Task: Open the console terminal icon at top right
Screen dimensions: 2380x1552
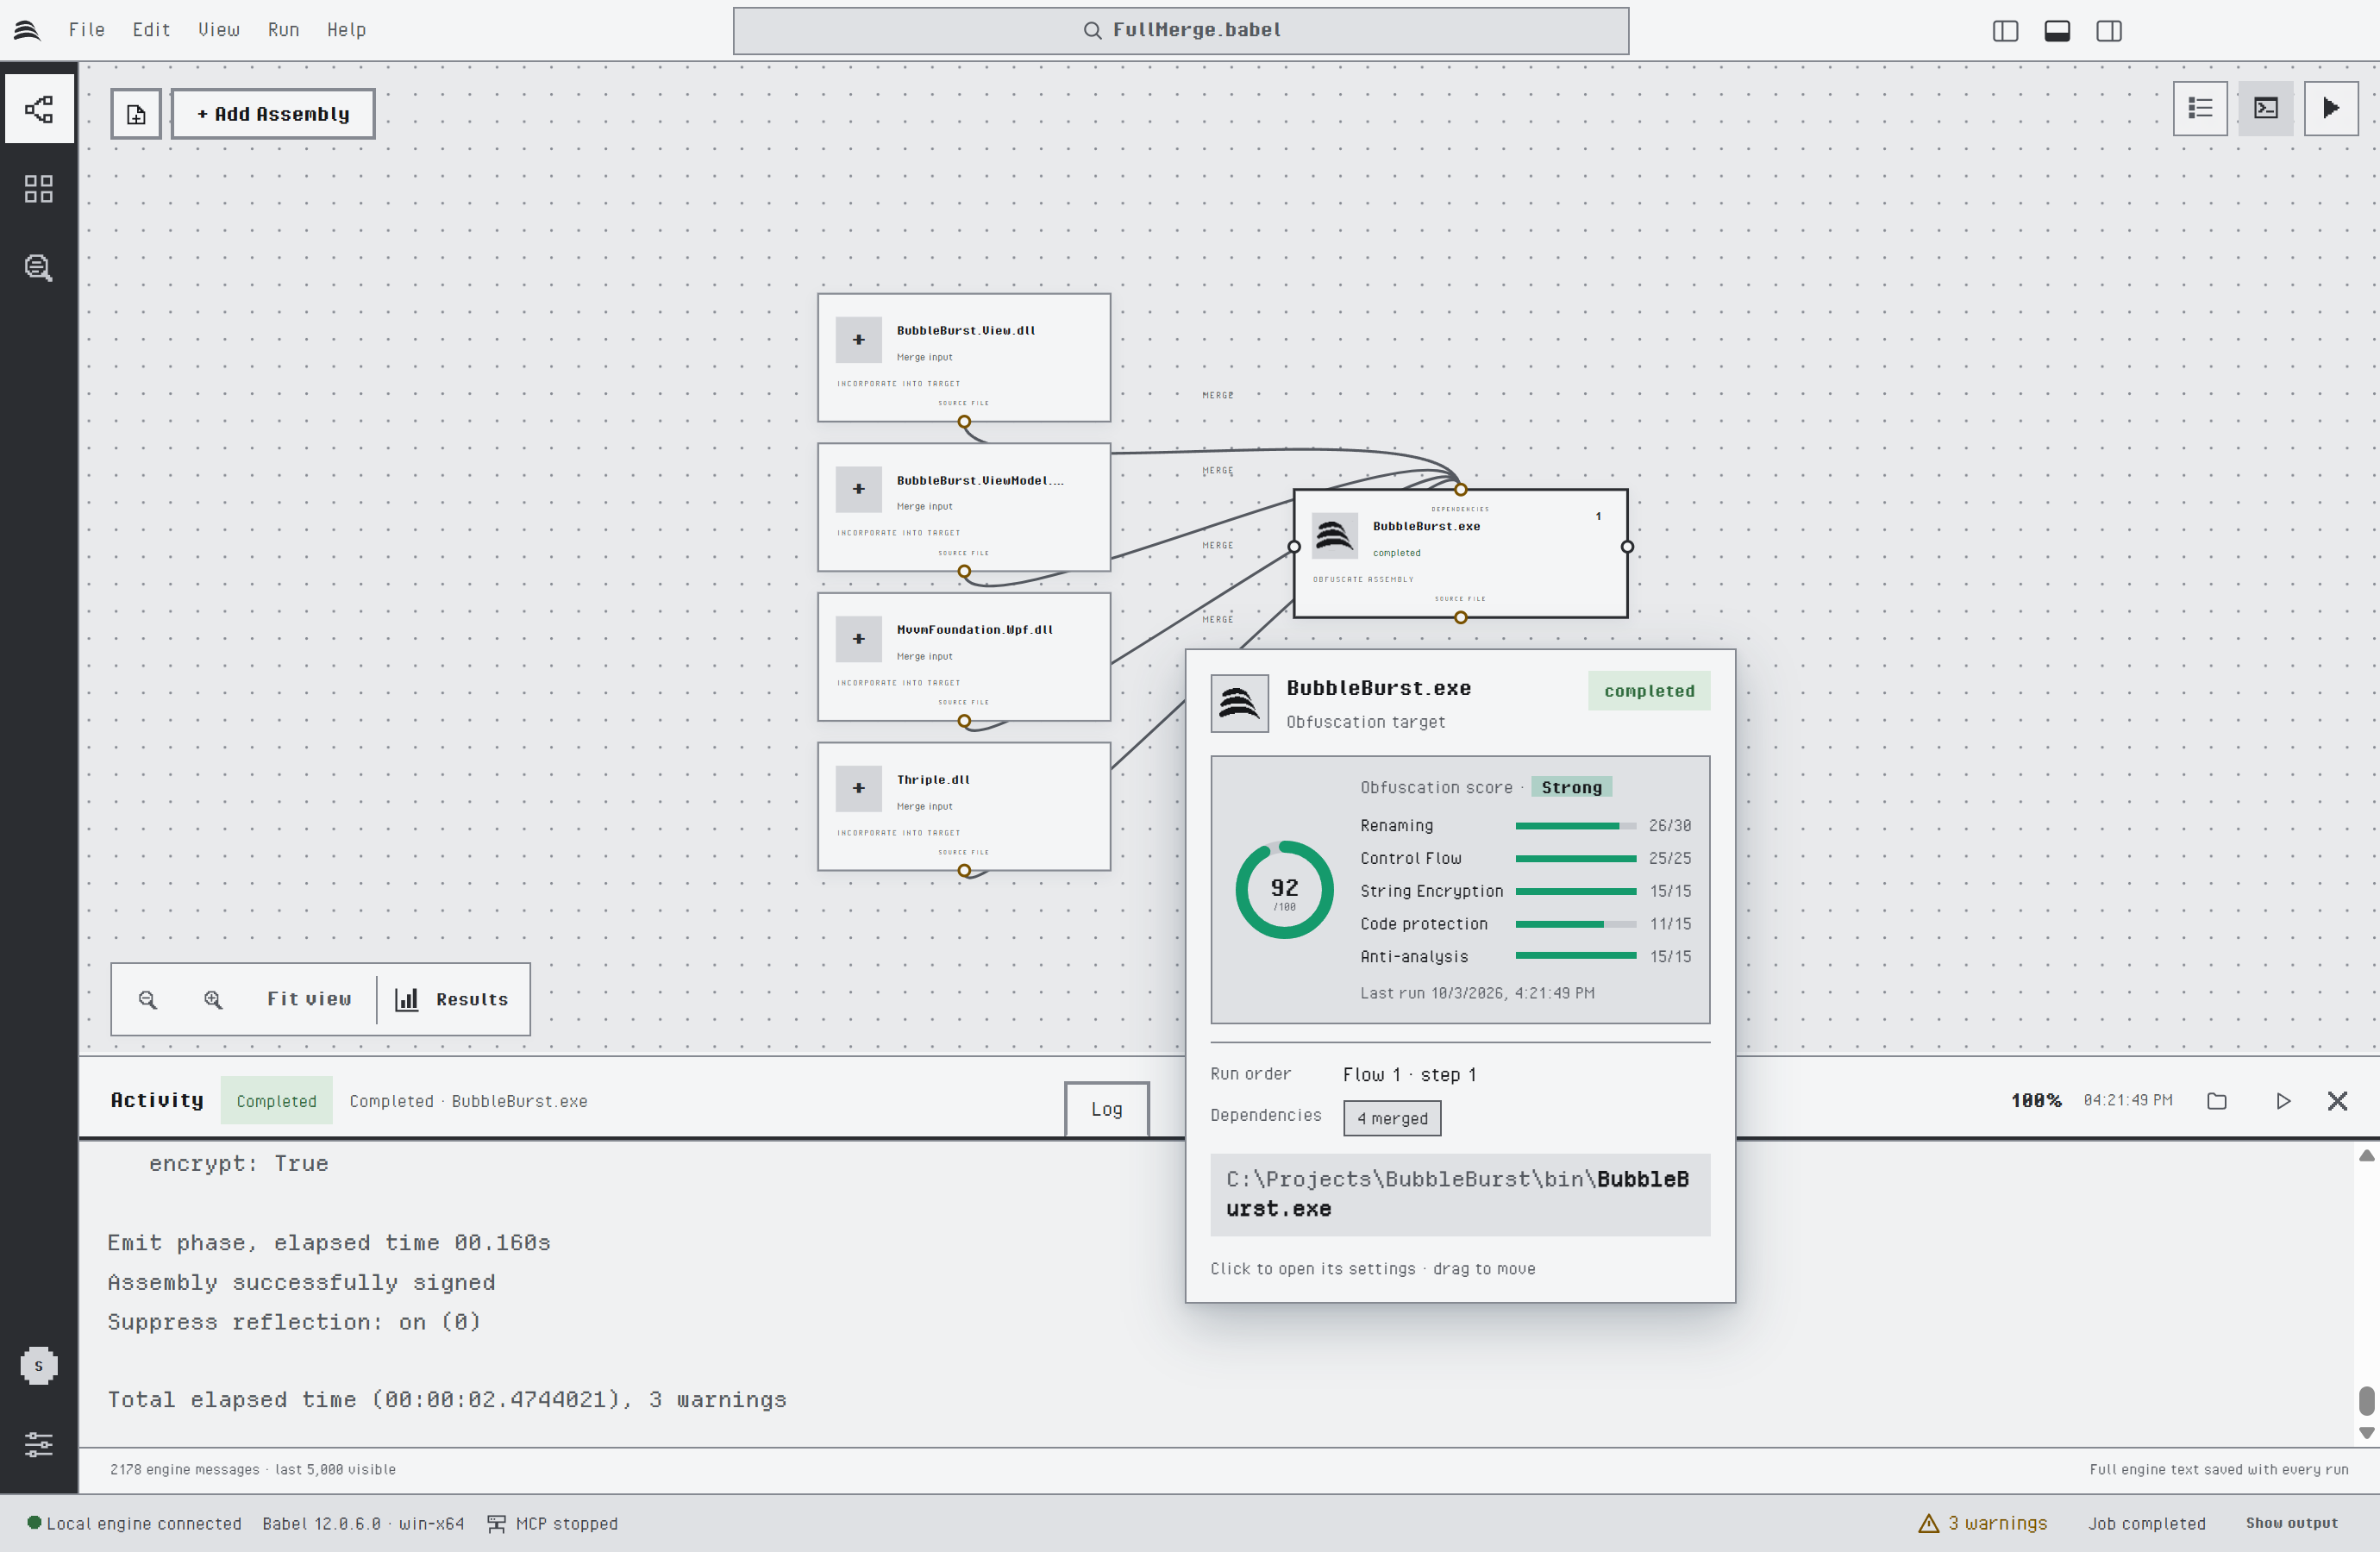Action: point(2266,108)
